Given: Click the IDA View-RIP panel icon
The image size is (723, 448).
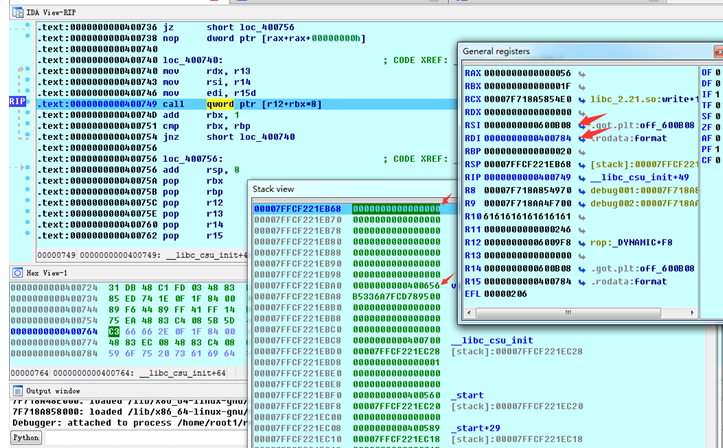Looking at the screenshot, I should [18, 12].
